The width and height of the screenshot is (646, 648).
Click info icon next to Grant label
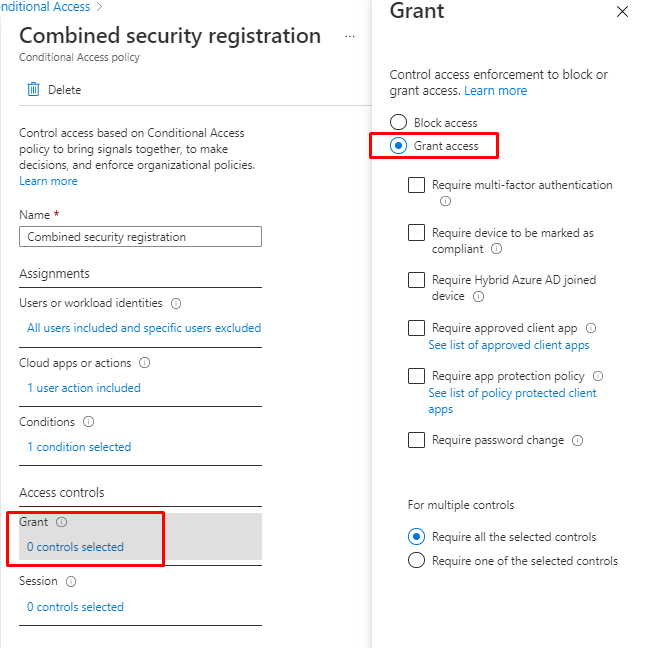(62, 522)
